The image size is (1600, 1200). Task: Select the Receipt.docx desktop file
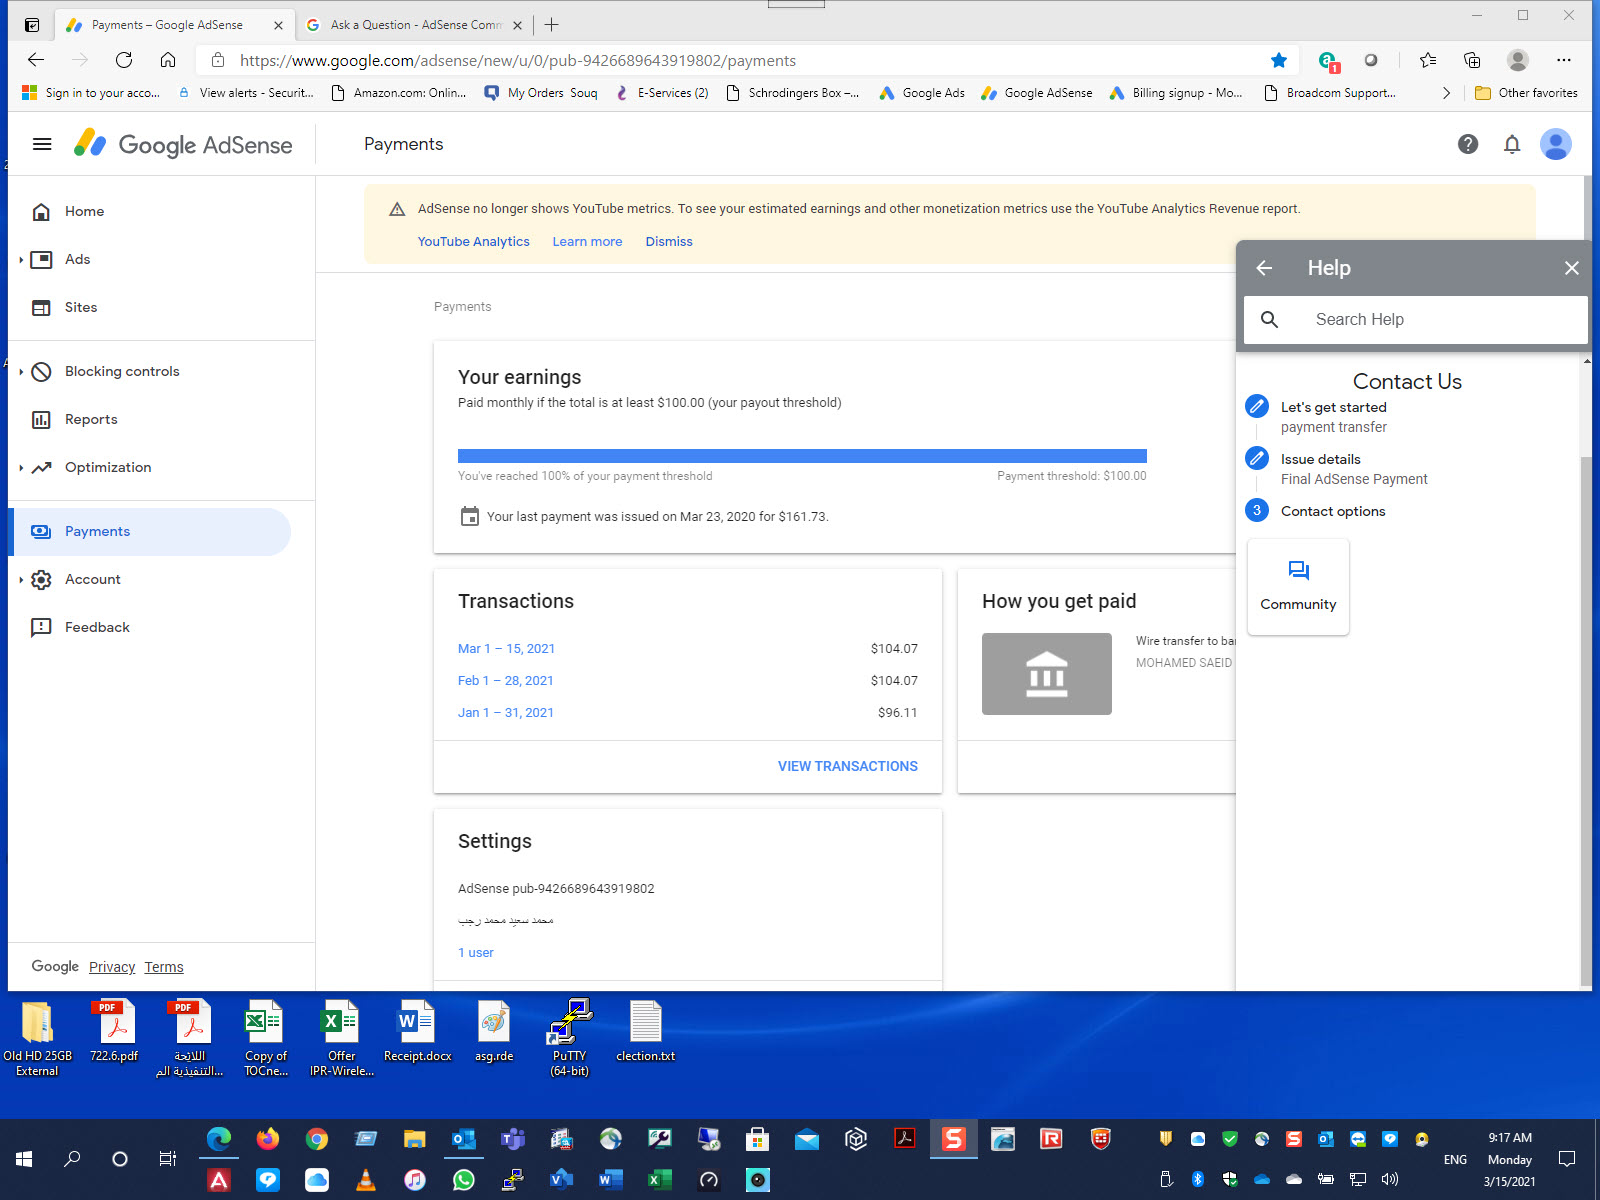click(x=417, y=1031)
